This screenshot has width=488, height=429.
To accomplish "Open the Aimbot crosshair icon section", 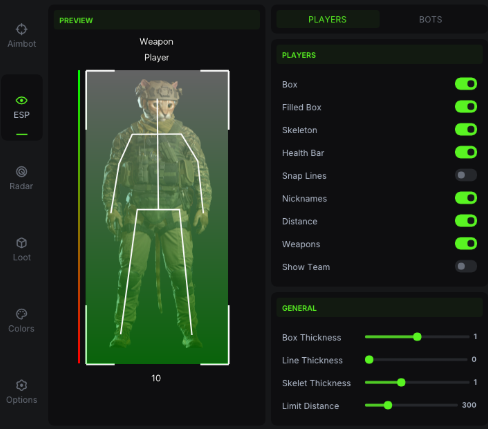I will pos(22,29).
